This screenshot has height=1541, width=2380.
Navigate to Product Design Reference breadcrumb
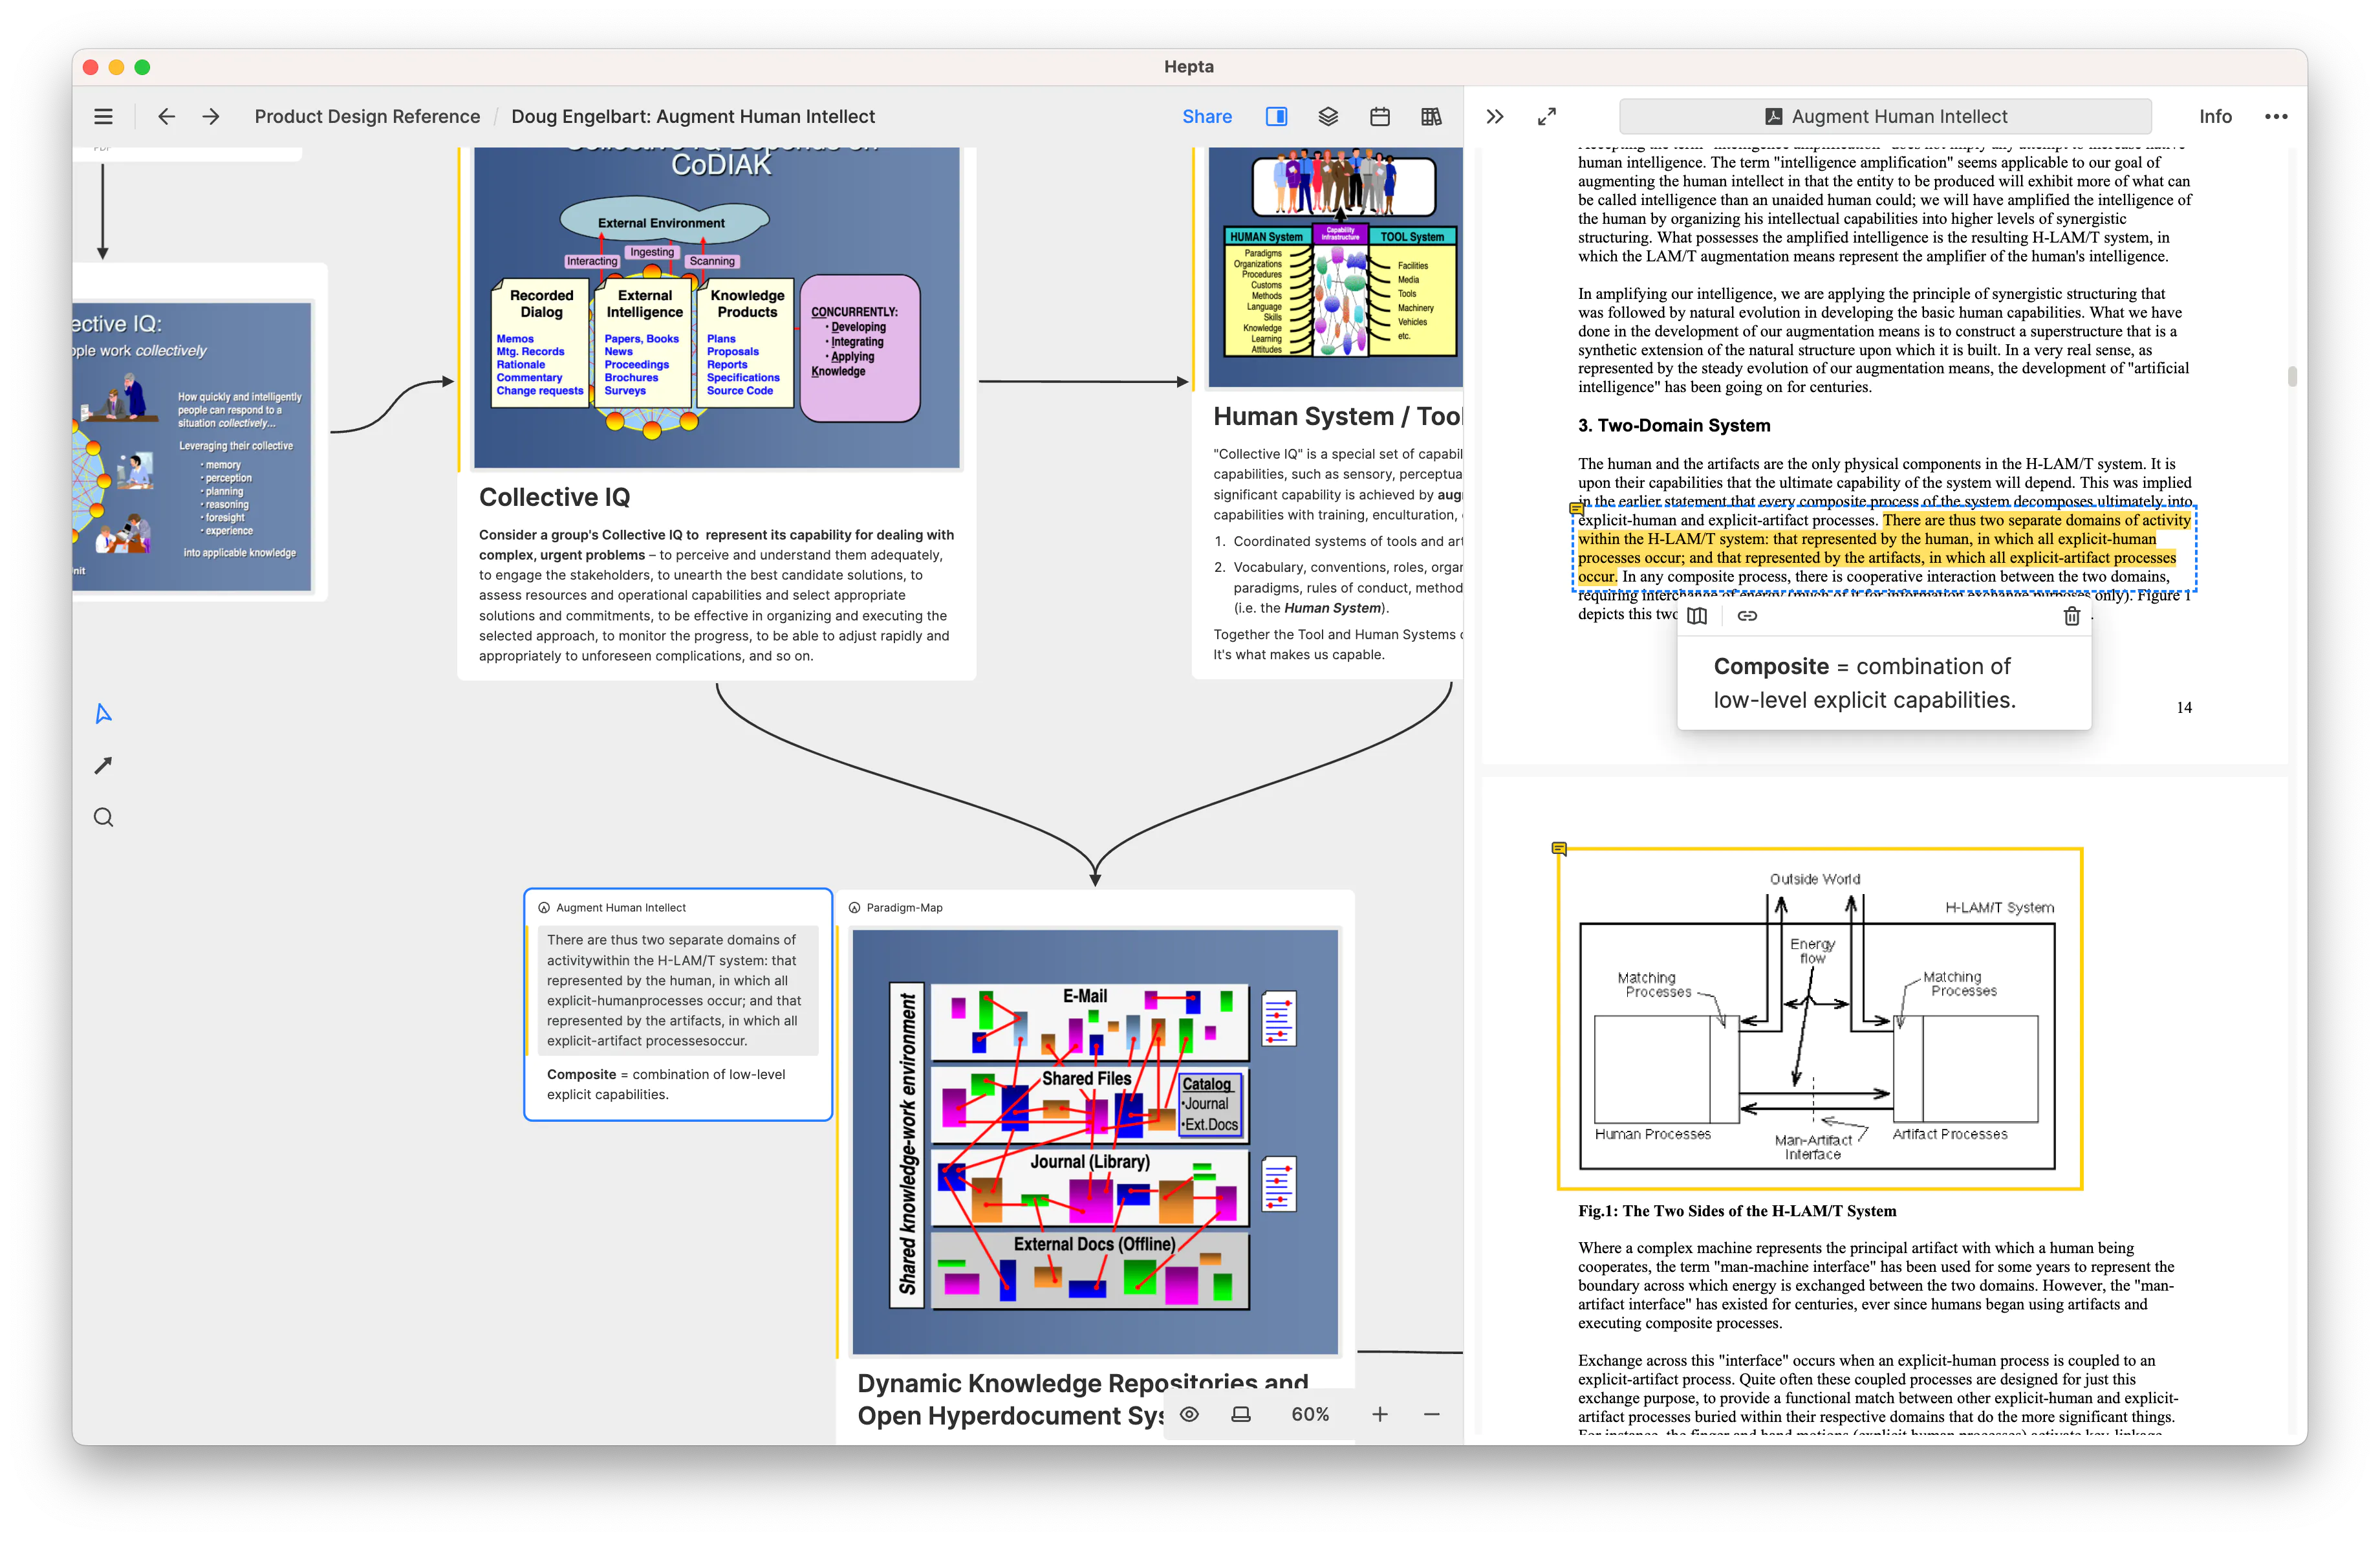tap(366, 116)
